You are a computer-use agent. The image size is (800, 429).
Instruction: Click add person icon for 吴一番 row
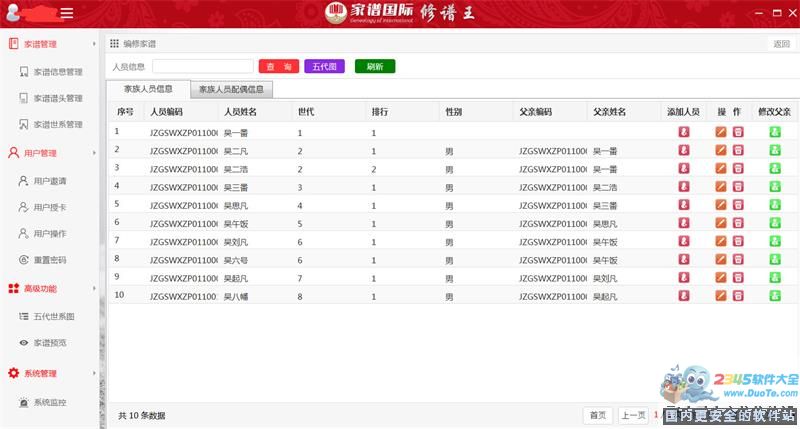(684, 132)
